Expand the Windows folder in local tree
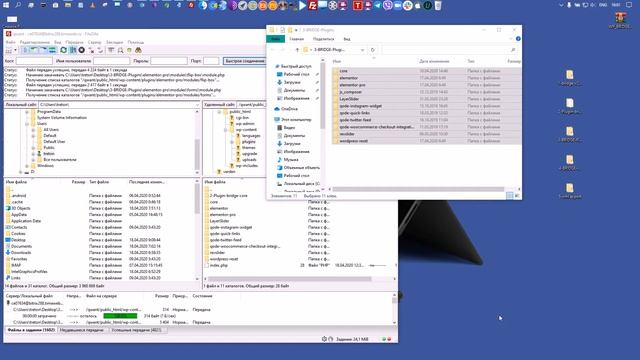 [x=27, y=166]
